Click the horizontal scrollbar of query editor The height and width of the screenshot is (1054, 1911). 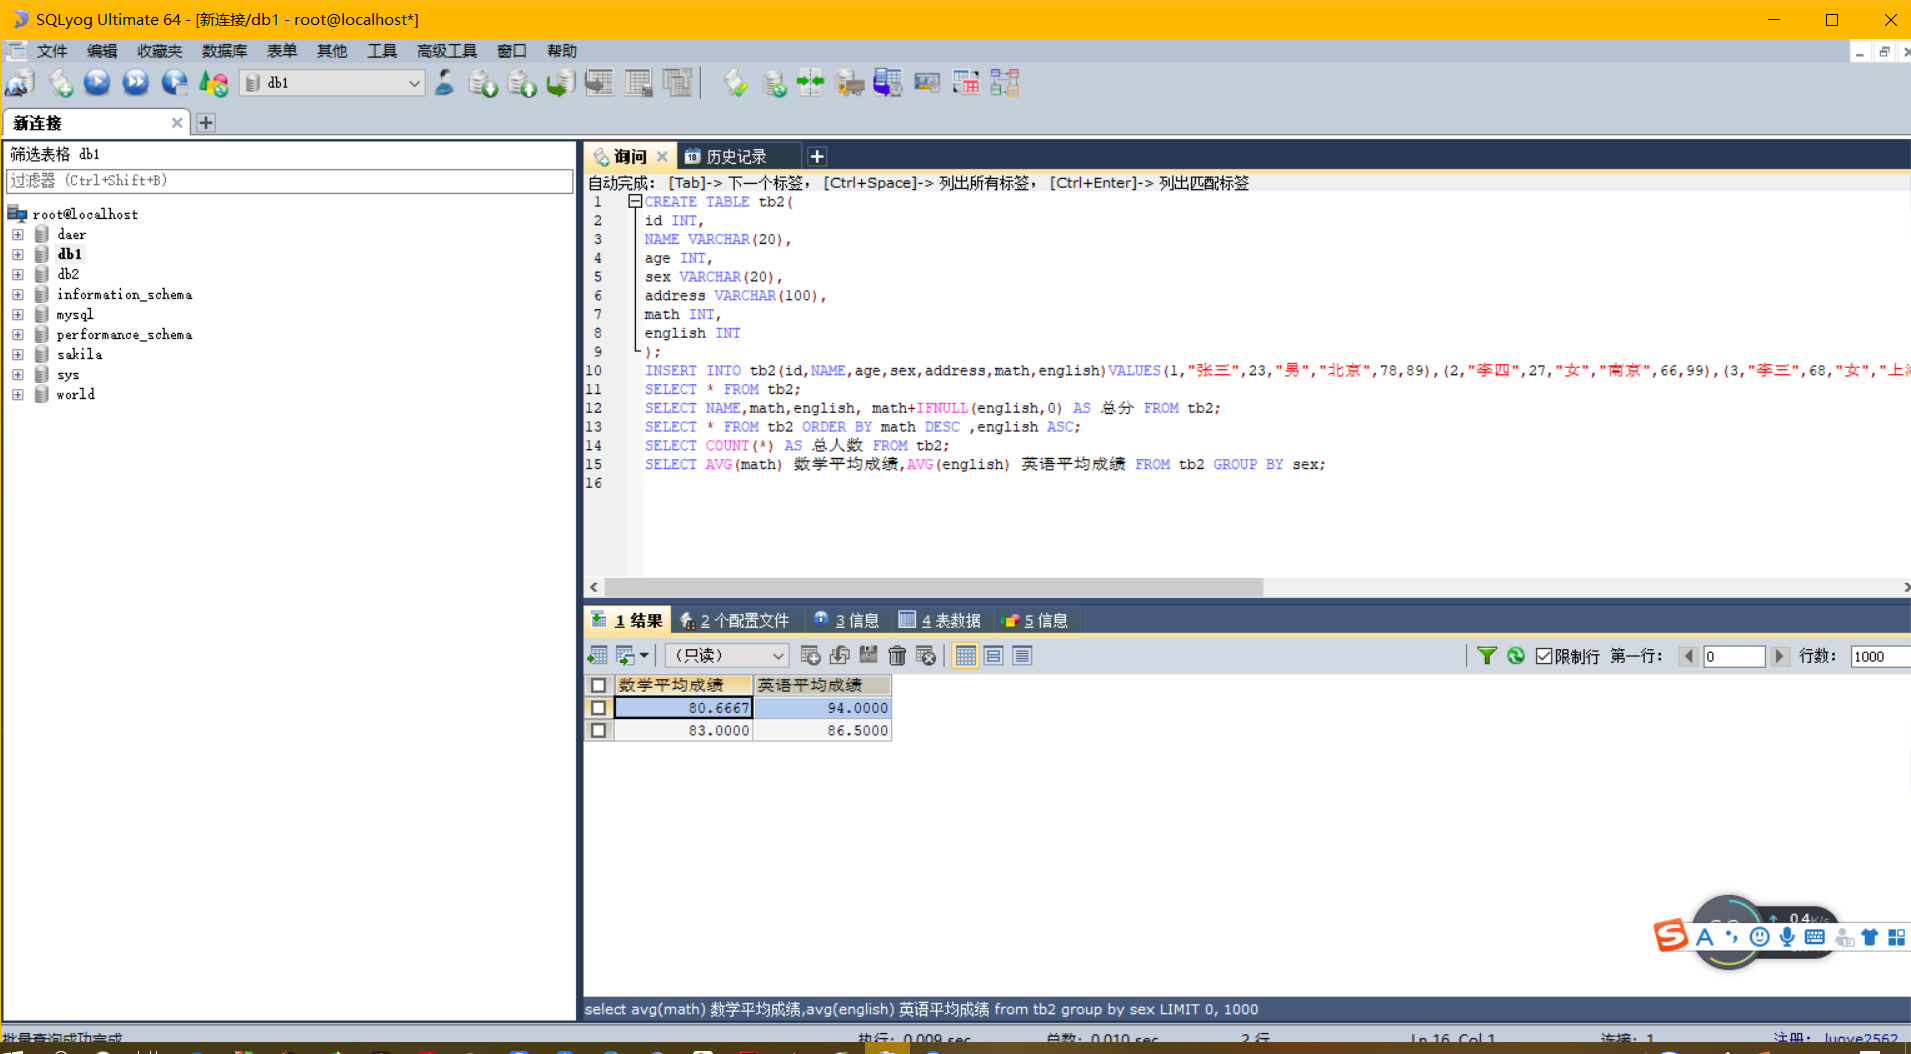pyautogui.click(x=933, y=587)
